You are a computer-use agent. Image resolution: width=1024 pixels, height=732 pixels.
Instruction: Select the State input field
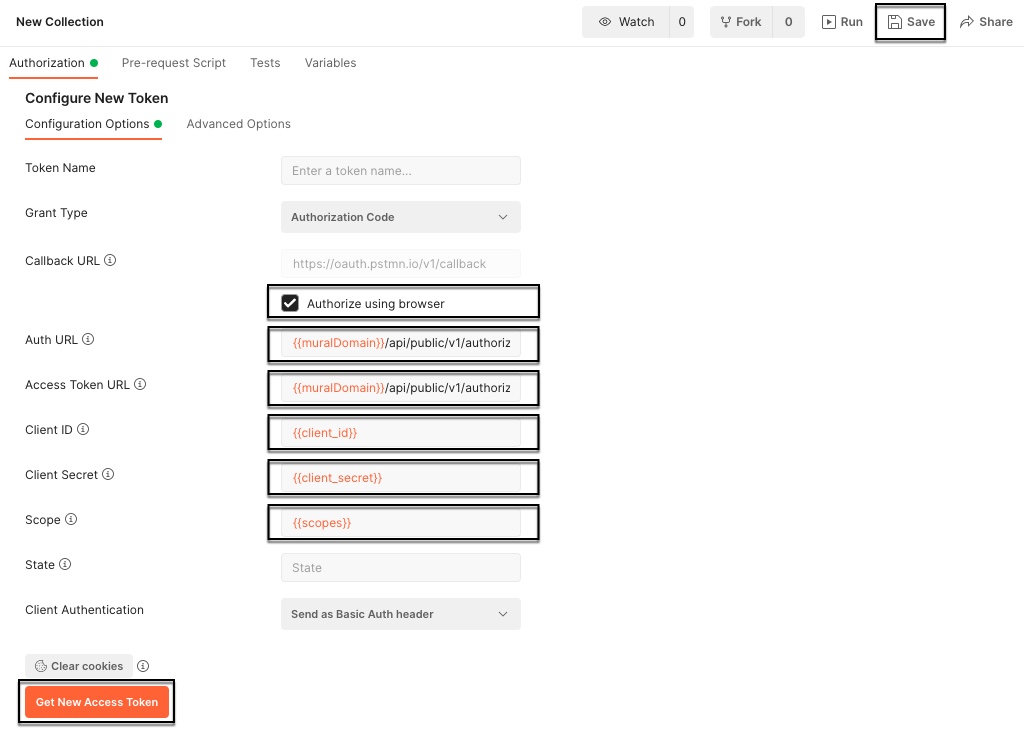tap(400, 567)
